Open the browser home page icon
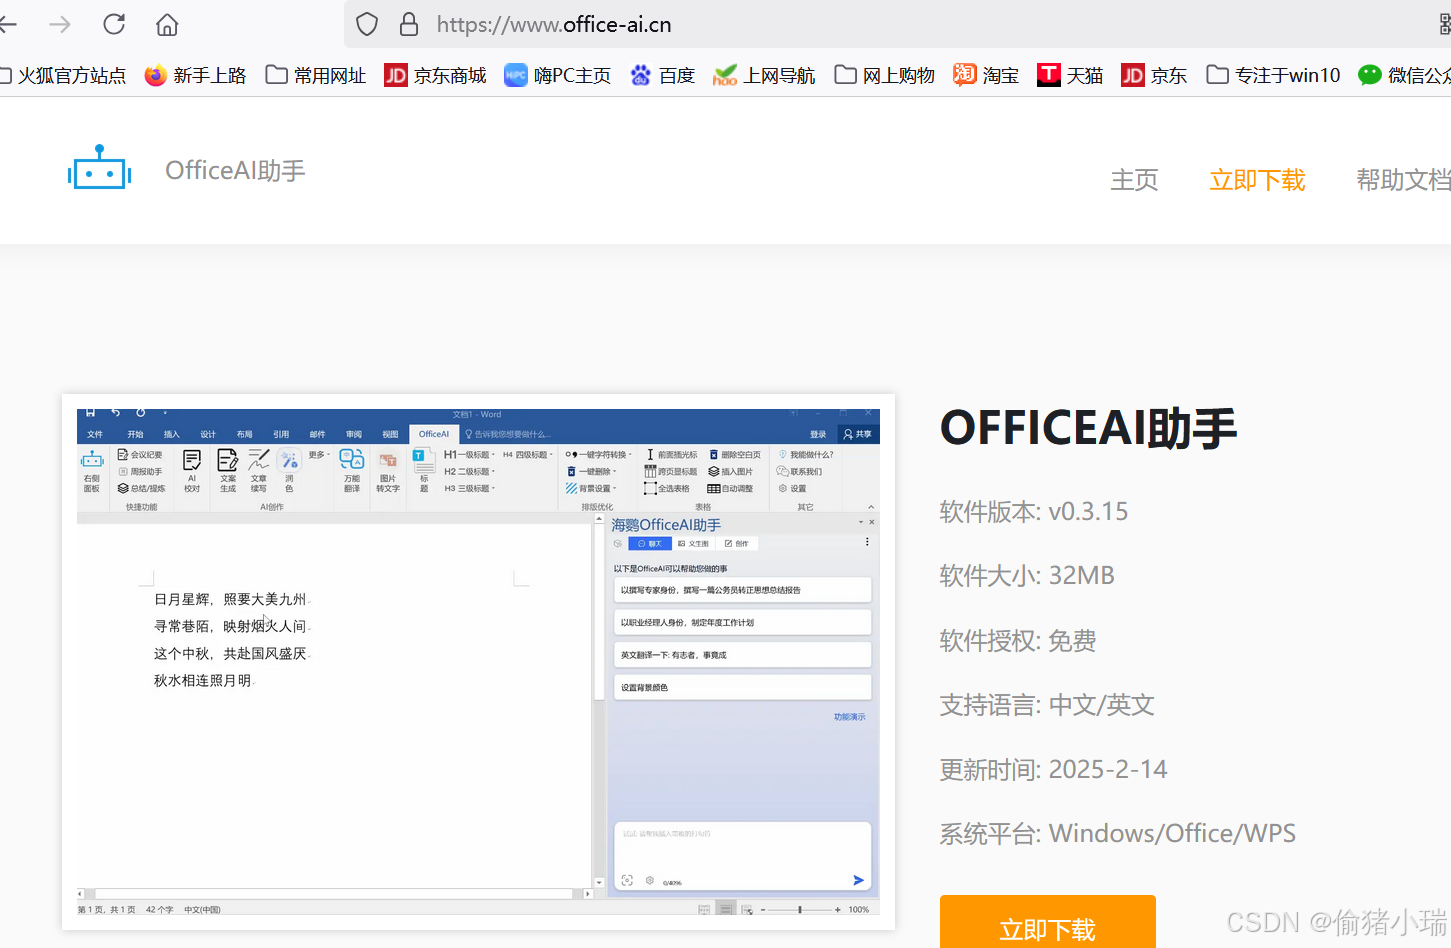Image resolution: width=1451 pixels, height=948 pixels. (167, 24)
